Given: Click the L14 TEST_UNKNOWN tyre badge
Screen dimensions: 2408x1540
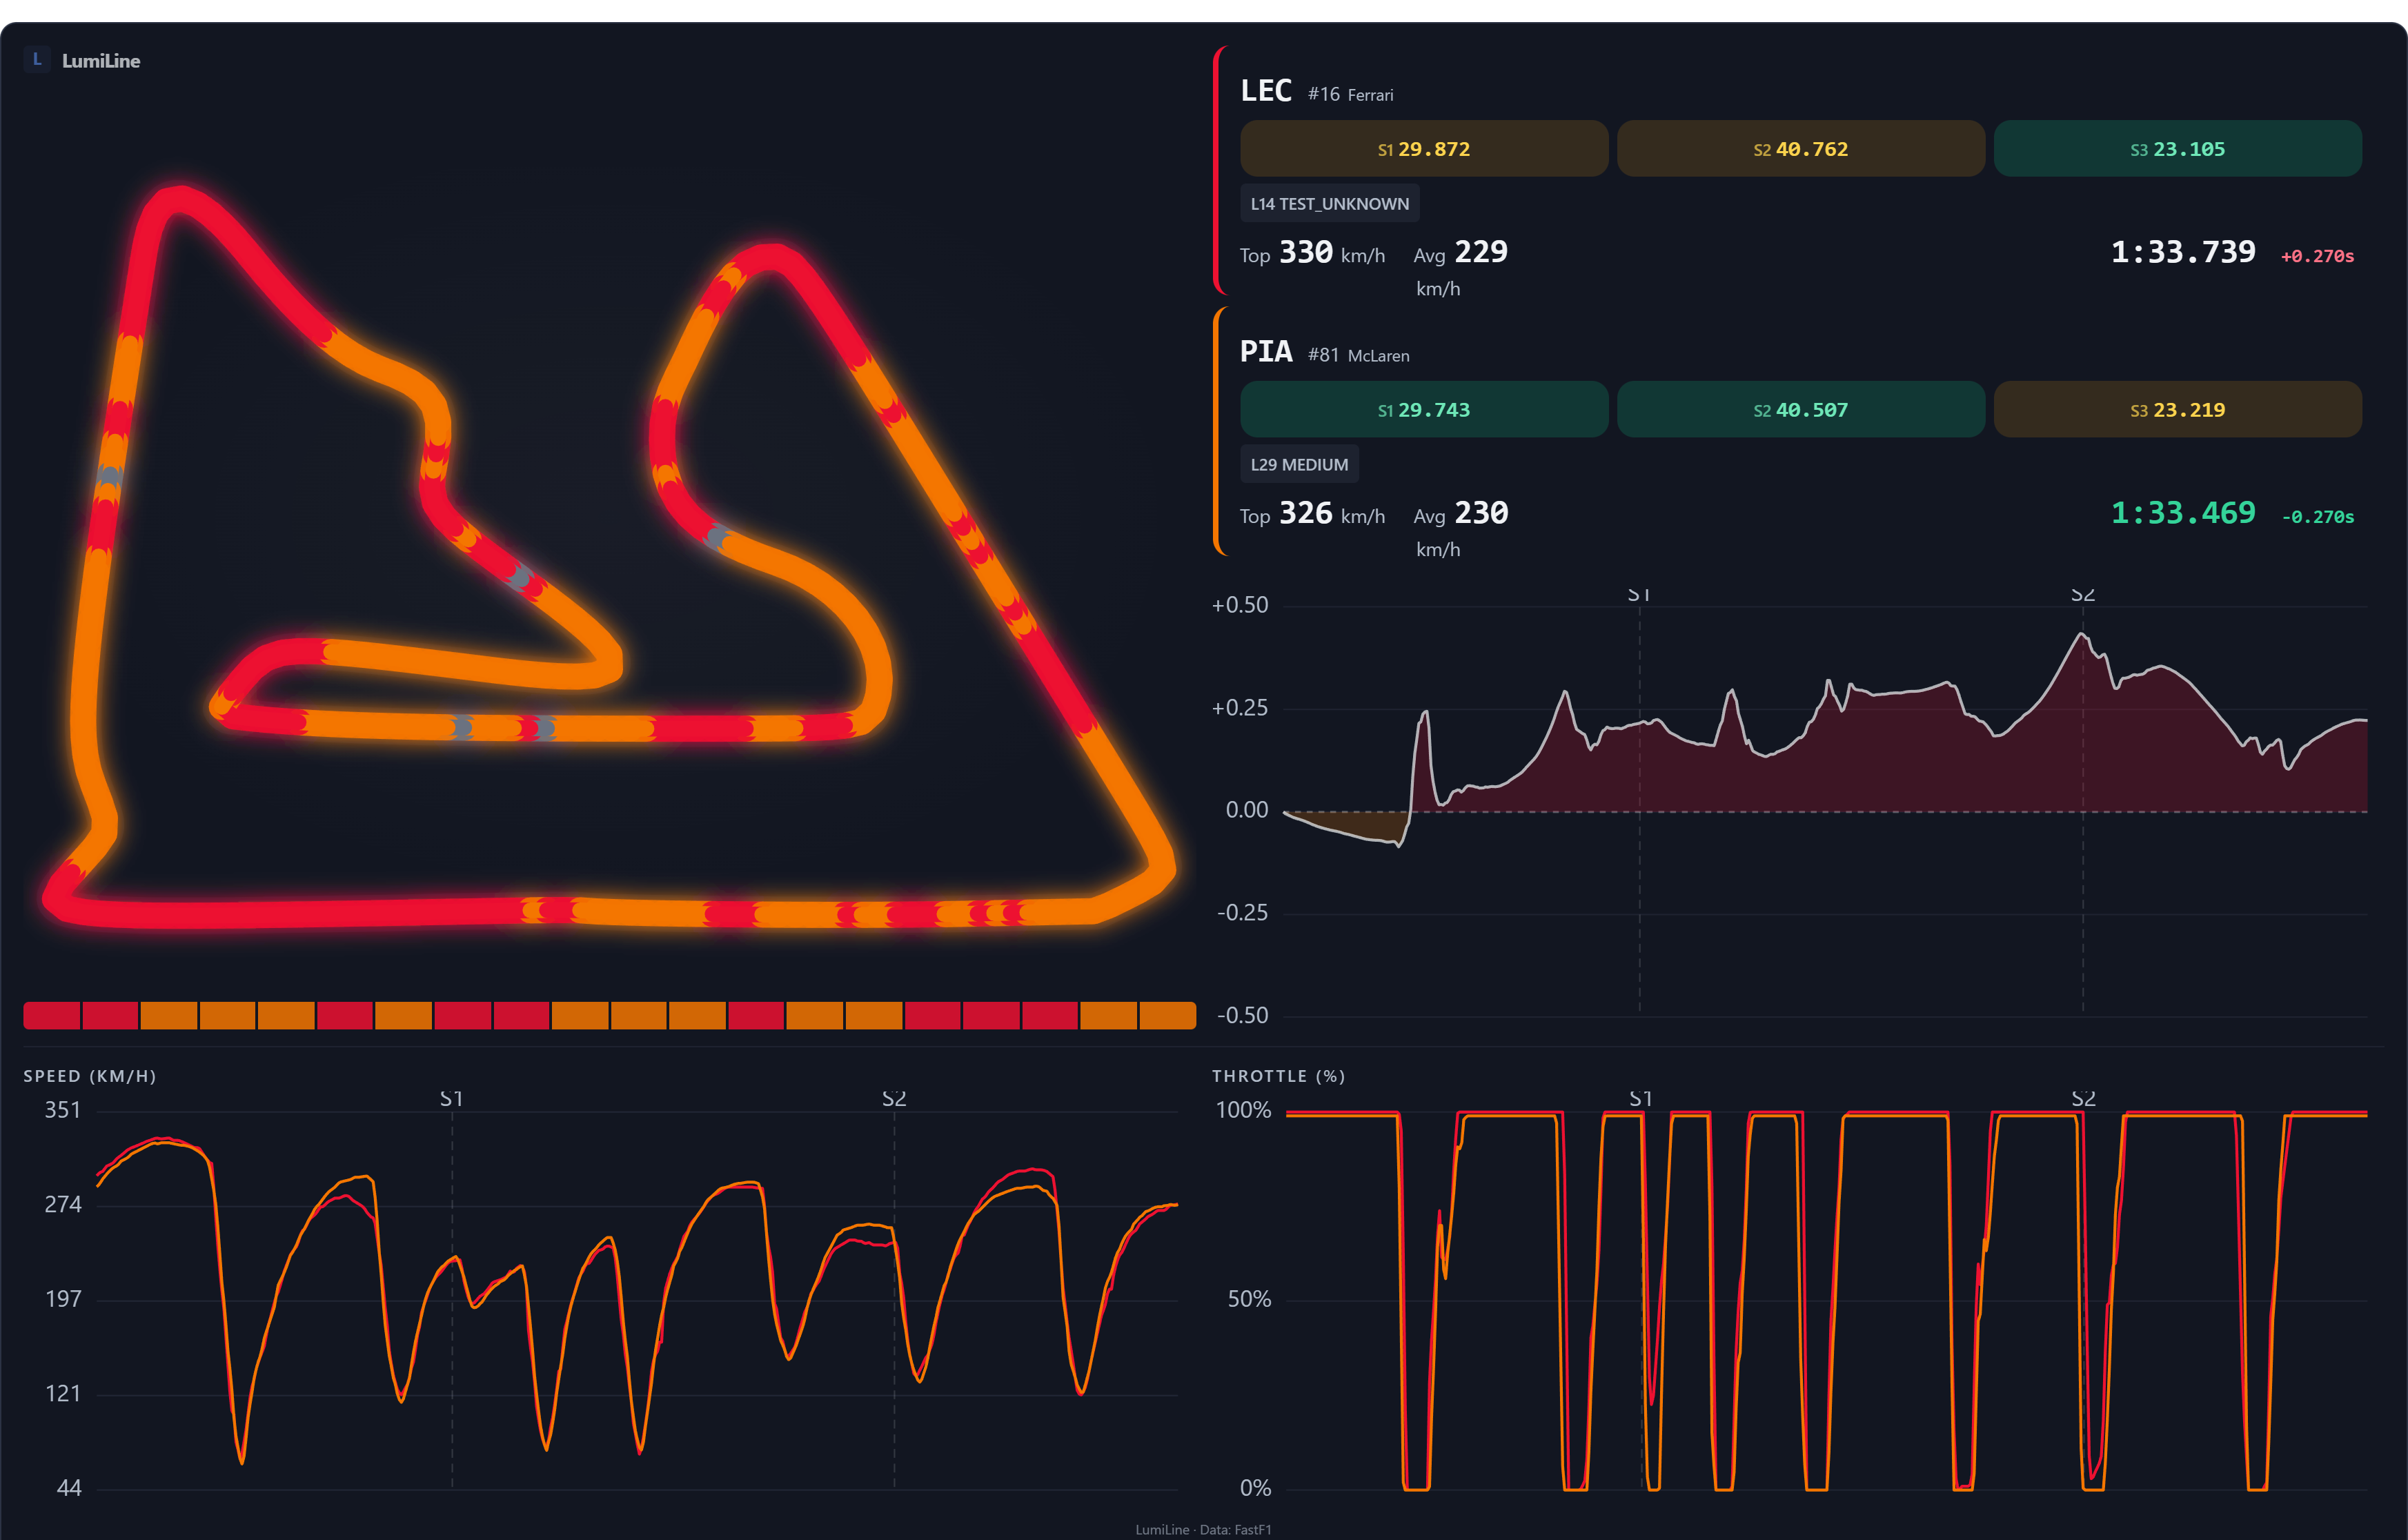Looking at the screenshot, I should point(1330,204).
